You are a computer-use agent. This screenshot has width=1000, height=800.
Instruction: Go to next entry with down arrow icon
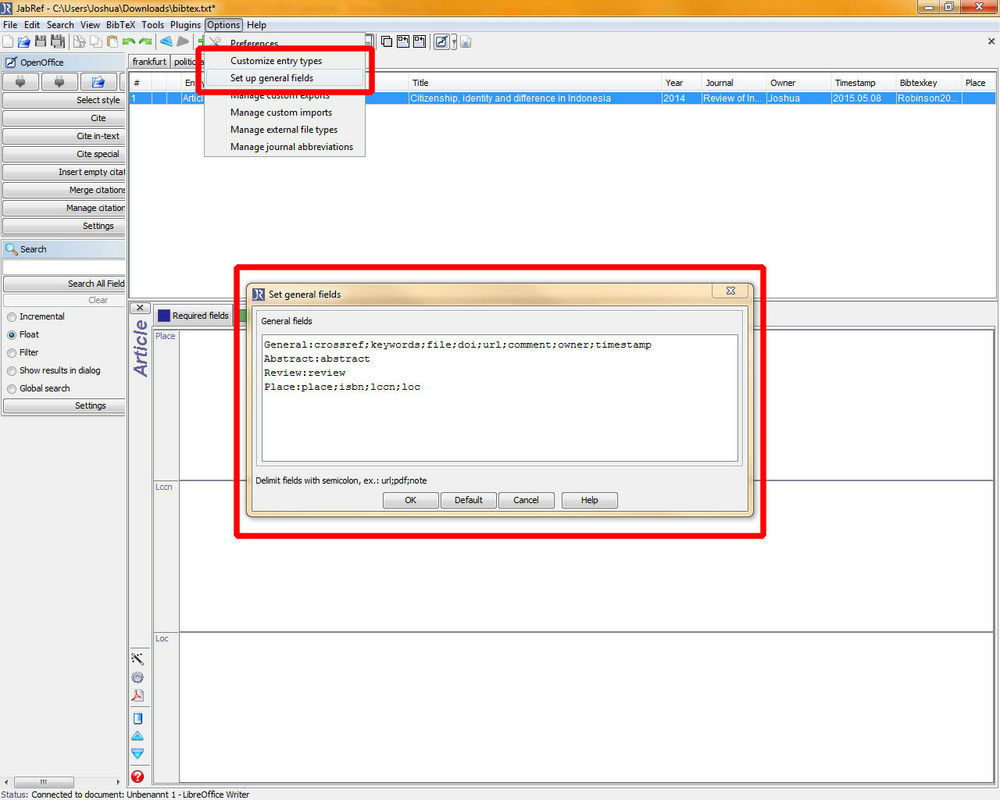(x=138, y=753)
